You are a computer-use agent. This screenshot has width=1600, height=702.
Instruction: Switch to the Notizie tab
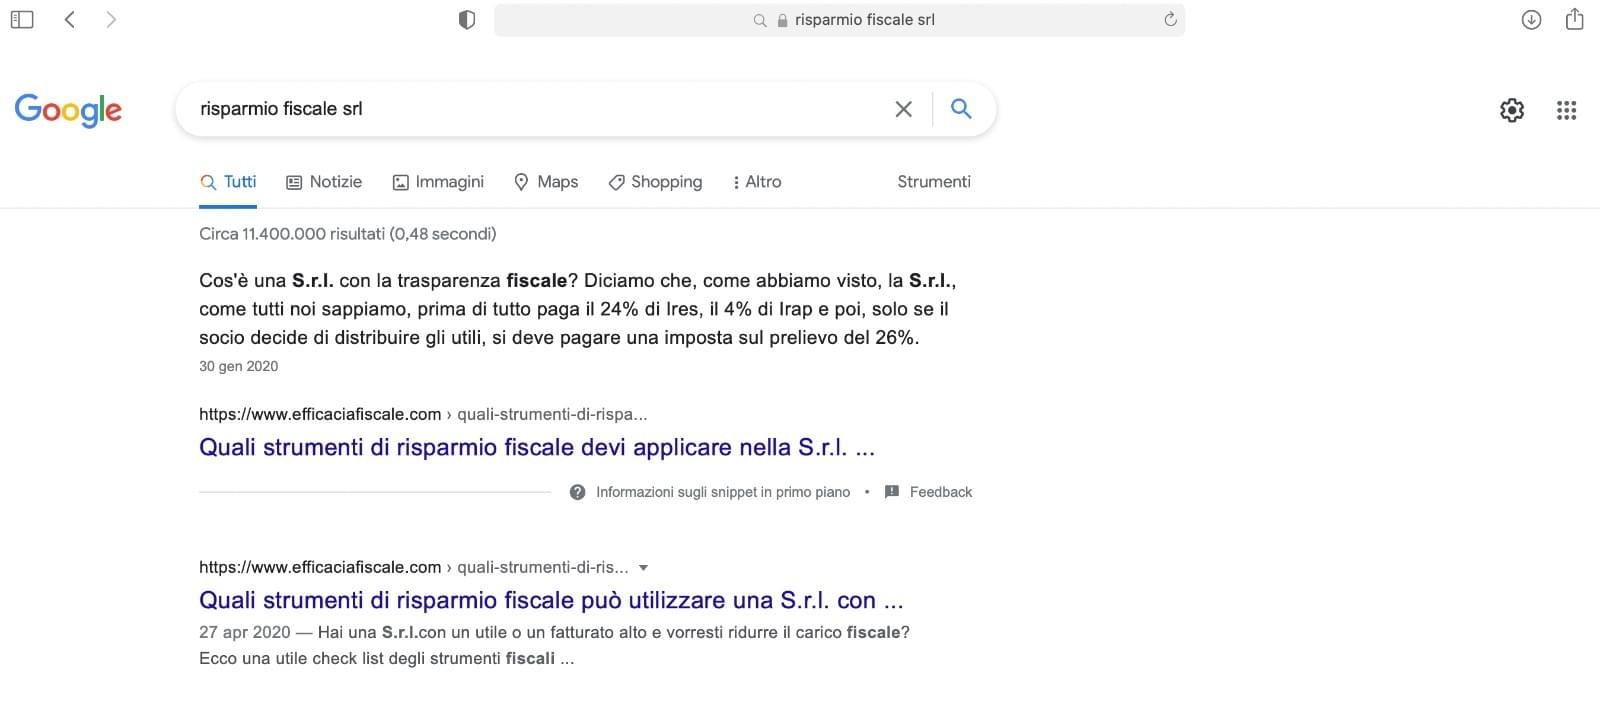(x=324, y=182)
